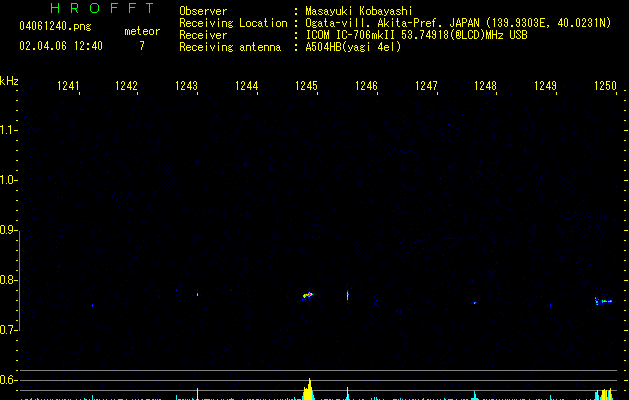Click the vertical meteor echo before 1246
Image resolution: width=629 pixels, height=400 pixels.
347,295
